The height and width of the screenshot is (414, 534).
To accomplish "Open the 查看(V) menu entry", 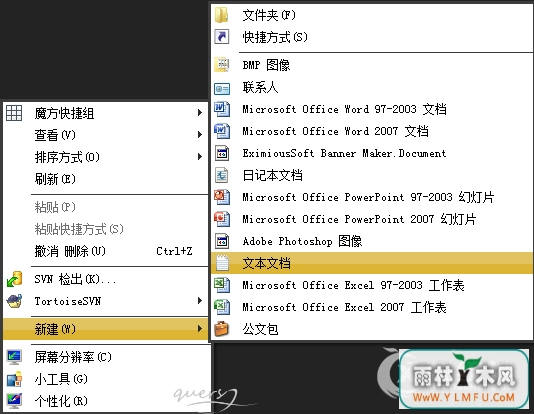I will 106,135.
